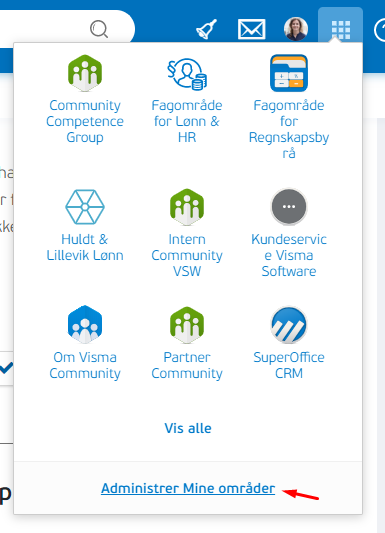Open the Community Competence Group text link
This screenshot has height=533, width=385.
point(85,121)
